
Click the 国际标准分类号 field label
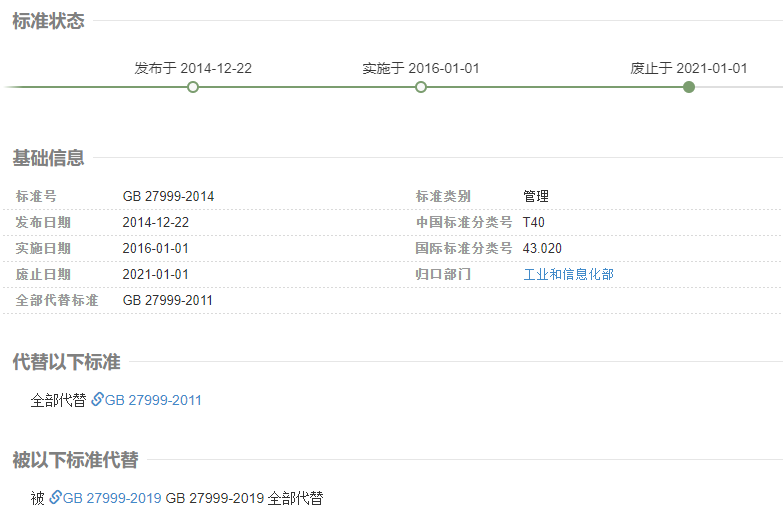pos(464,248)
